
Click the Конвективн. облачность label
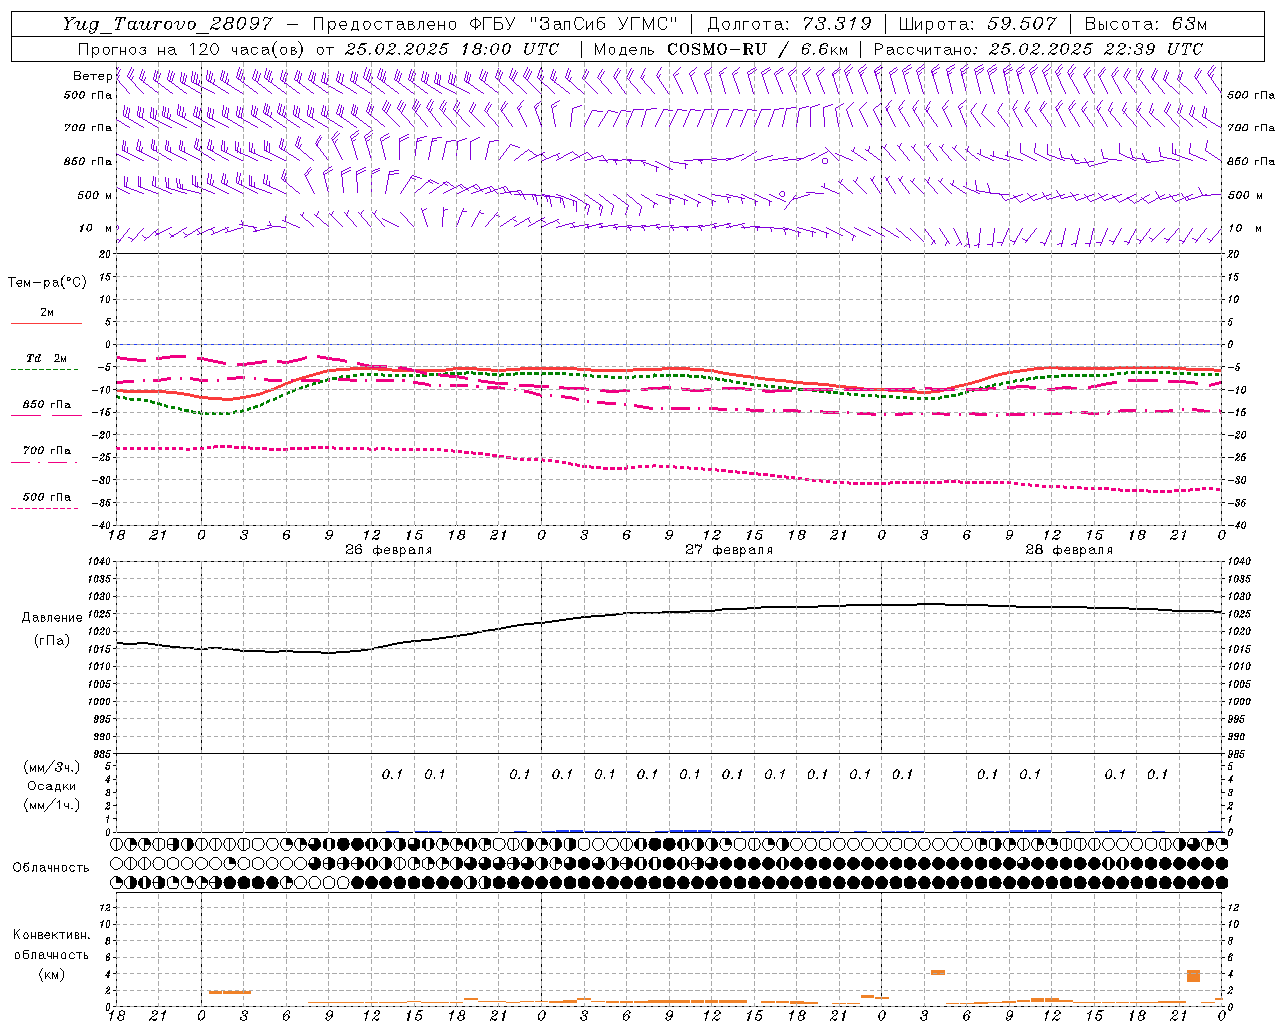(52, 944)
